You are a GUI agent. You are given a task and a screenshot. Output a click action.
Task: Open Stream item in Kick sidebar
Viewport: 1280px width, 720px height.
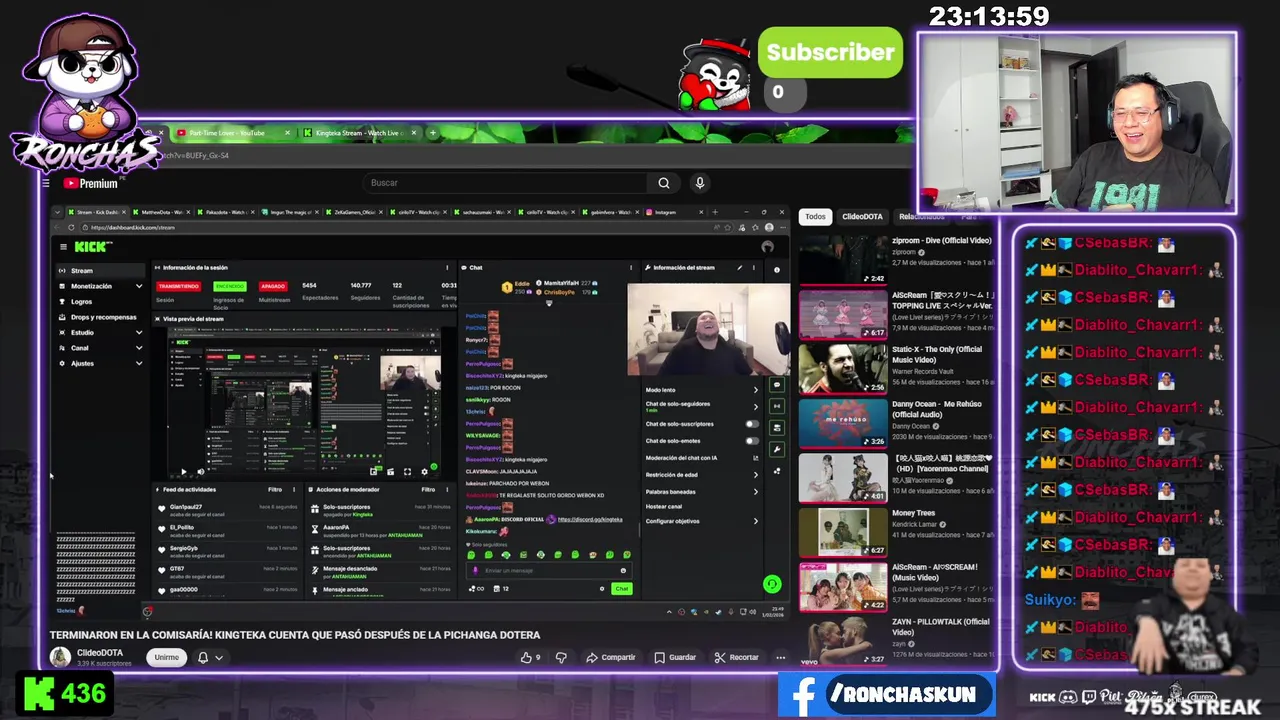[100, 270]
